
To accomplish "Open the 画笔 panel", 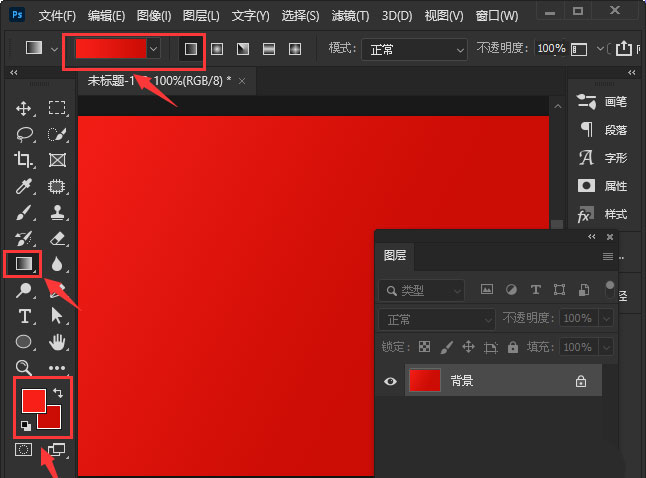I will [602, 102].
